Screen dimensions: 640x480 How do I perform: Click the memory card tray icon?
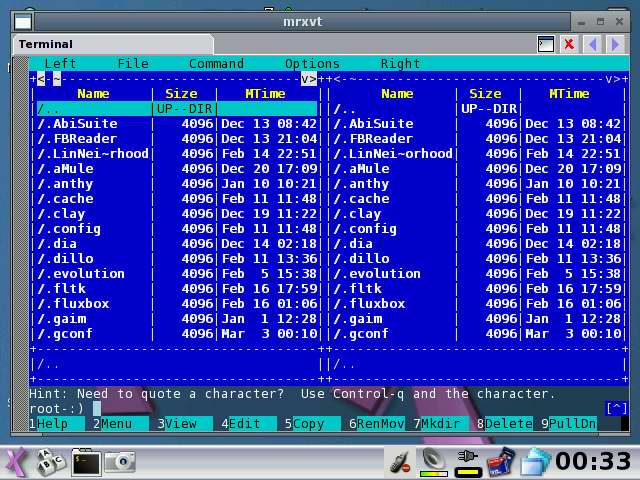pos(500,461)
